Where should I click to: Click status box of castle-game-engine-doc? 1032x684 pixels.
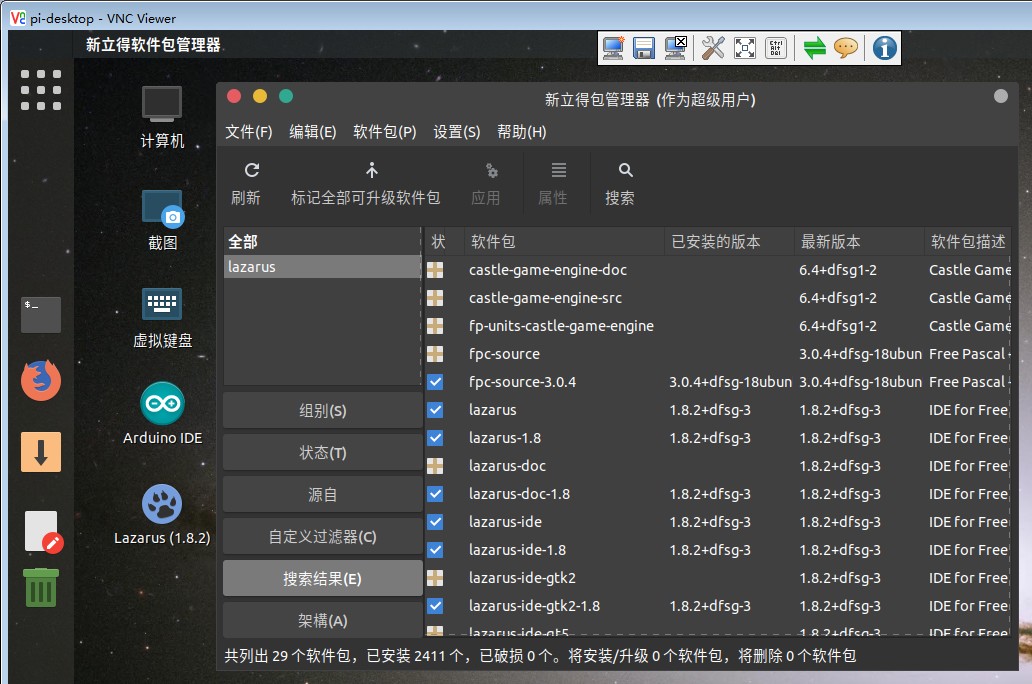pos(435,270)
